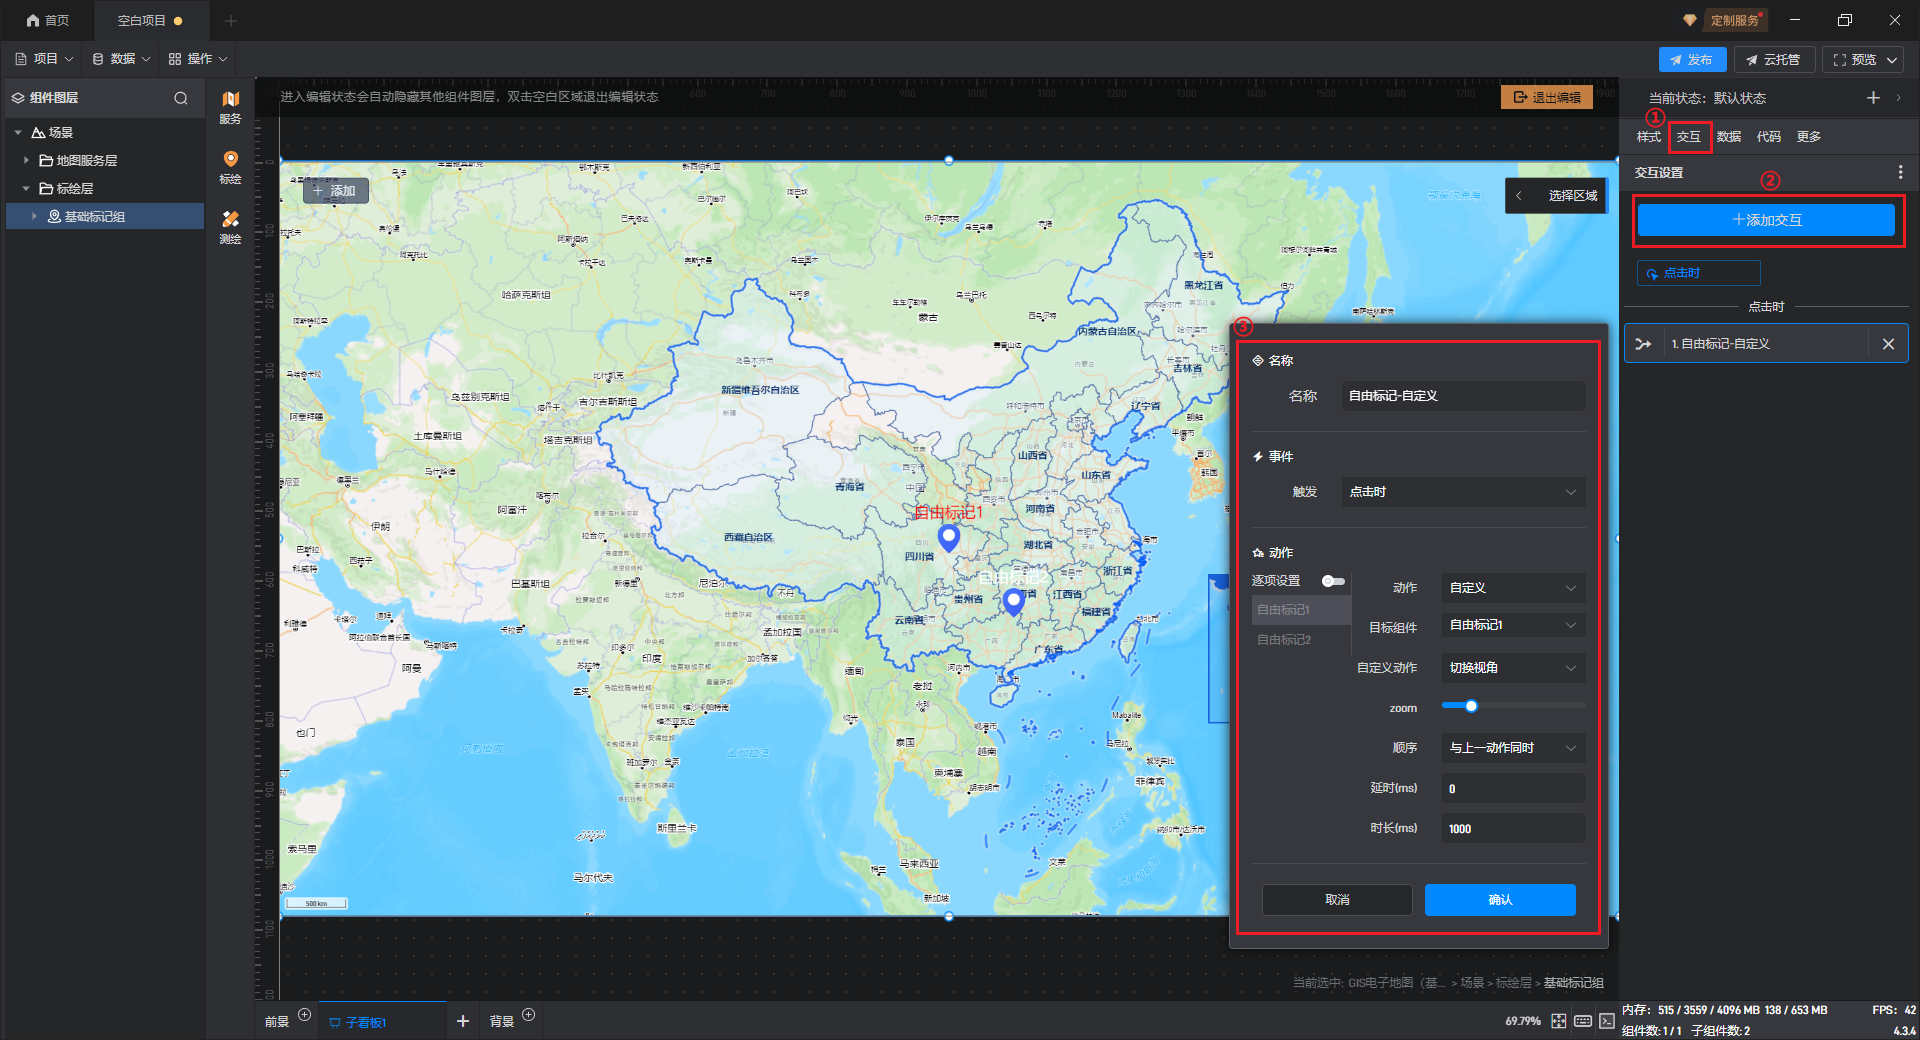Image resolution: width=1920 pixels, height=1040 pixels.
Task: Remove the 自由标记-自定义 interaction entry
Action: [1888, 344]
